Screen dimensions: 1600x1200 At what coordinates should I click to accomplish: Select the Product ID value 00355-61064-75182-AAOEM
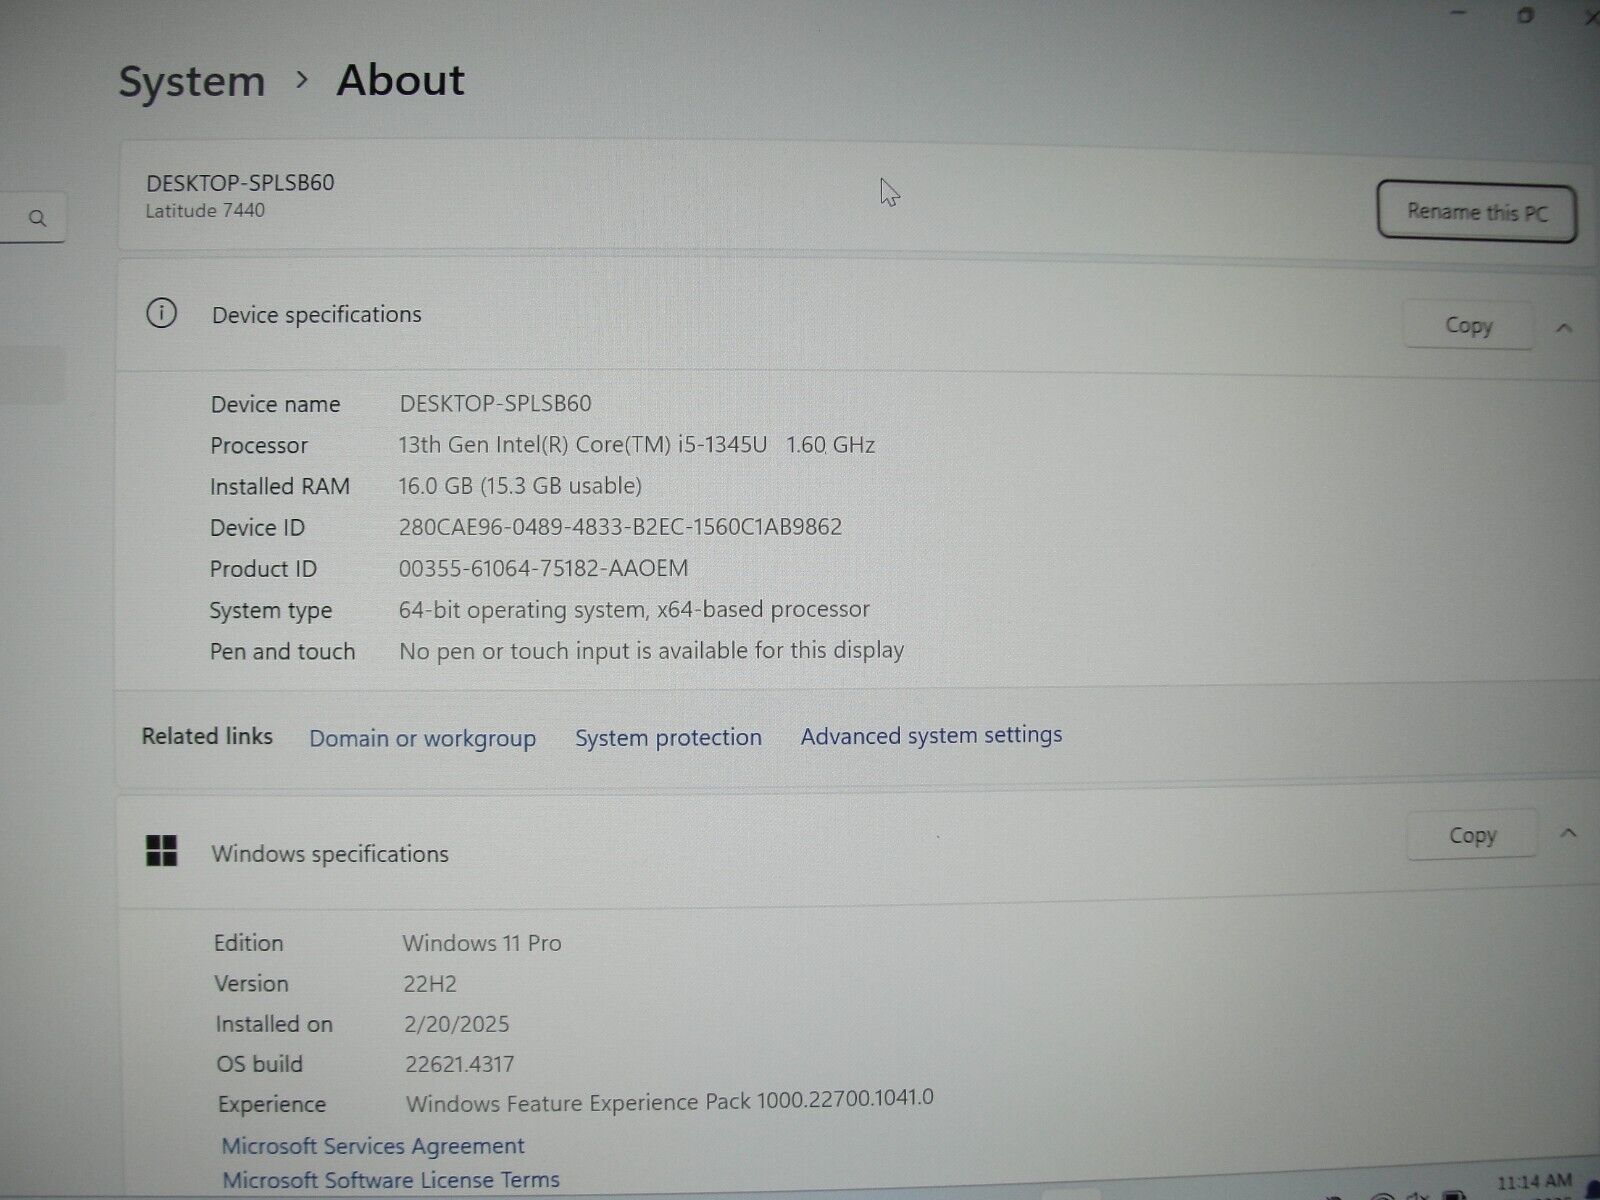click(543, 568)
